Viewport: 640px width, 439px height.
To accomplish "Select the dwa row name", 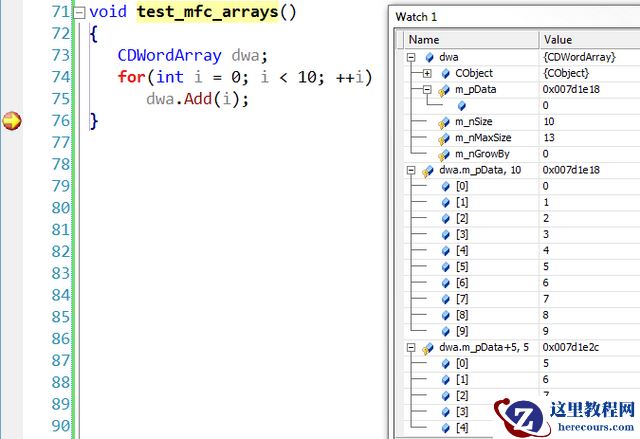I will tap(449, 57).
